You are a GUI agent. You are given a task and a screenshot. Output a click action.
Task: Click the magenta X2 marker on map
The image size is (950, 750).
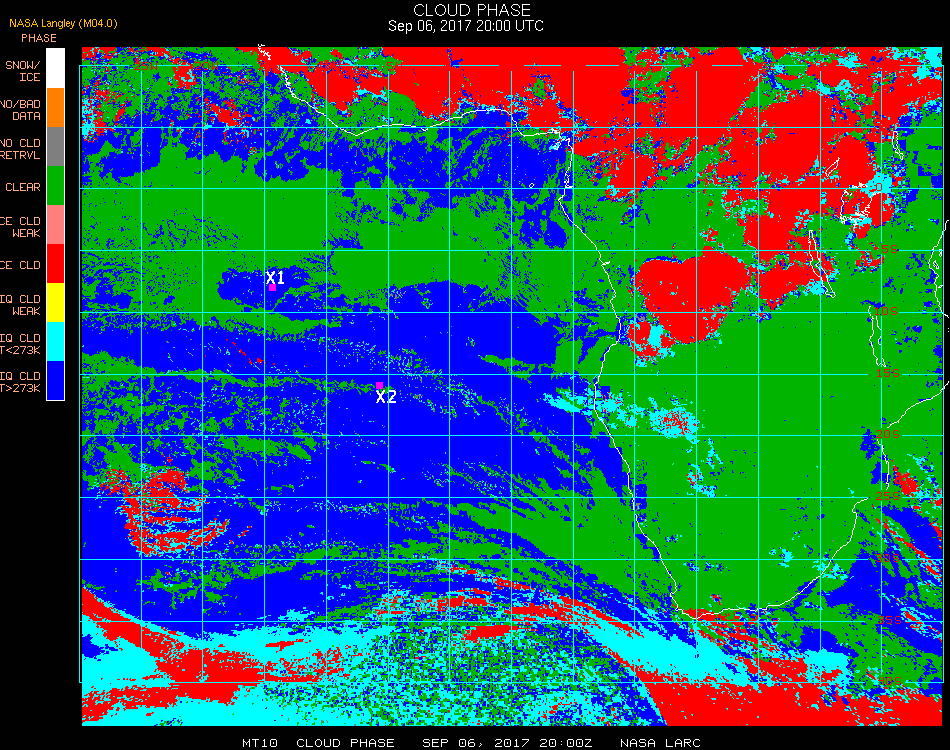coord(379,385)
